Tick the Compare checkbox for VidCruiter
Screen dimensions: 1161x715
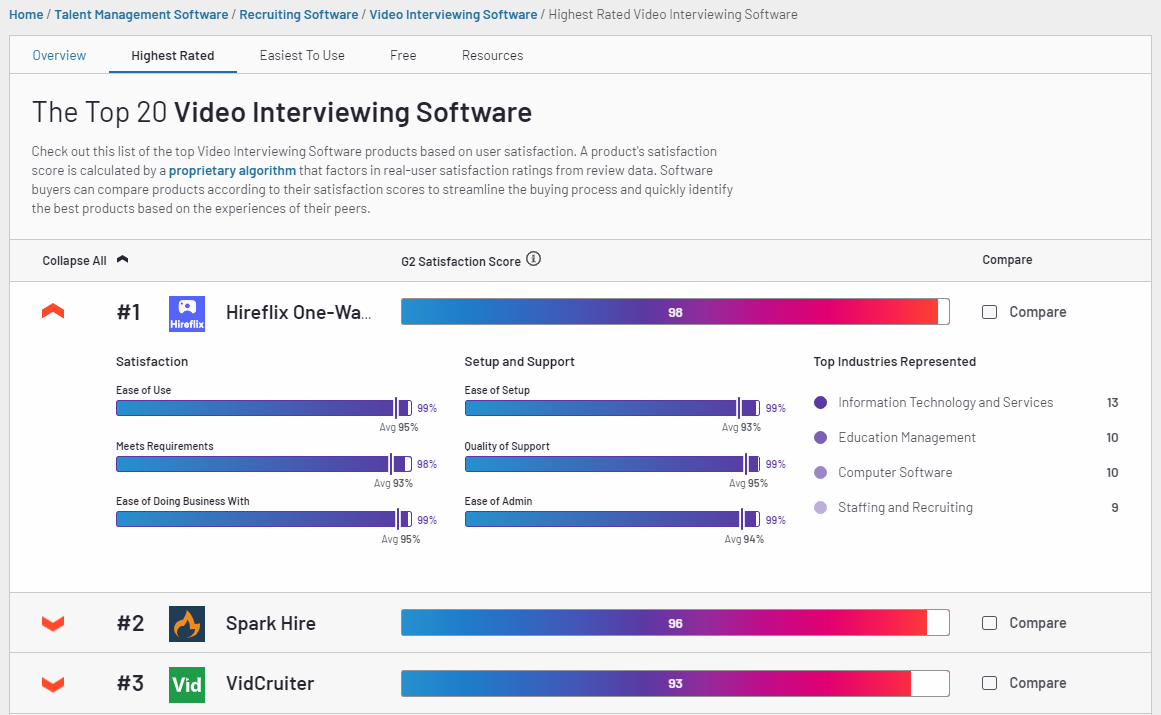(x=989, y=683)
